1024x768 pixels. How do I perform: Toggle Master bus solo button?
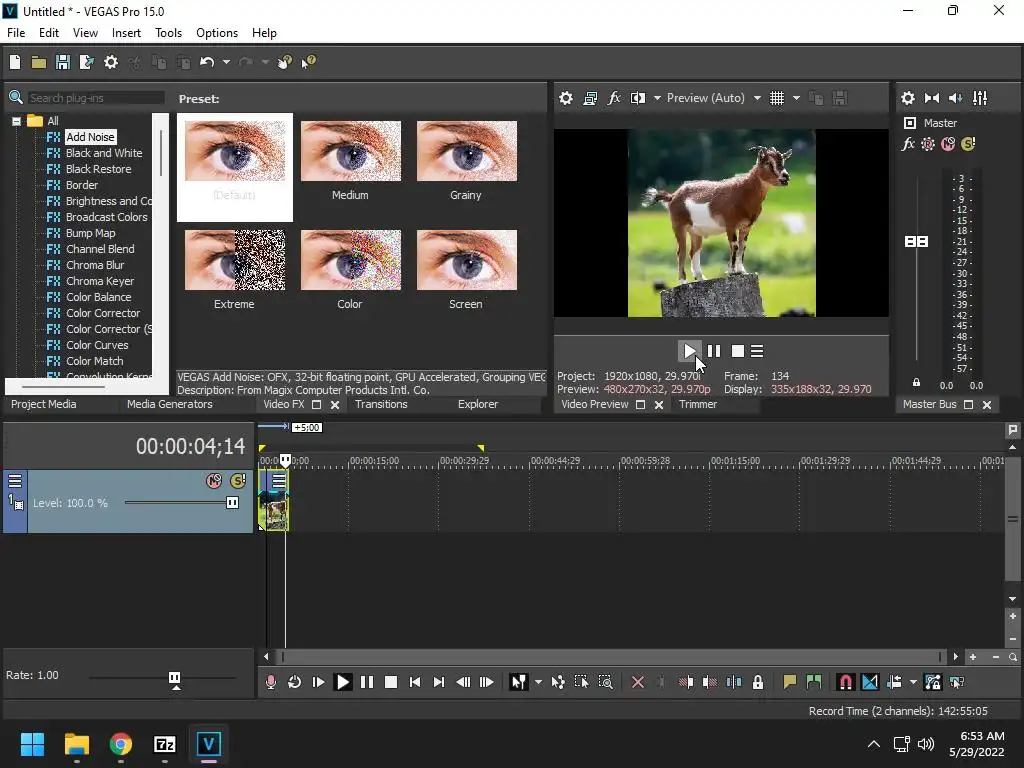point(968,144)
